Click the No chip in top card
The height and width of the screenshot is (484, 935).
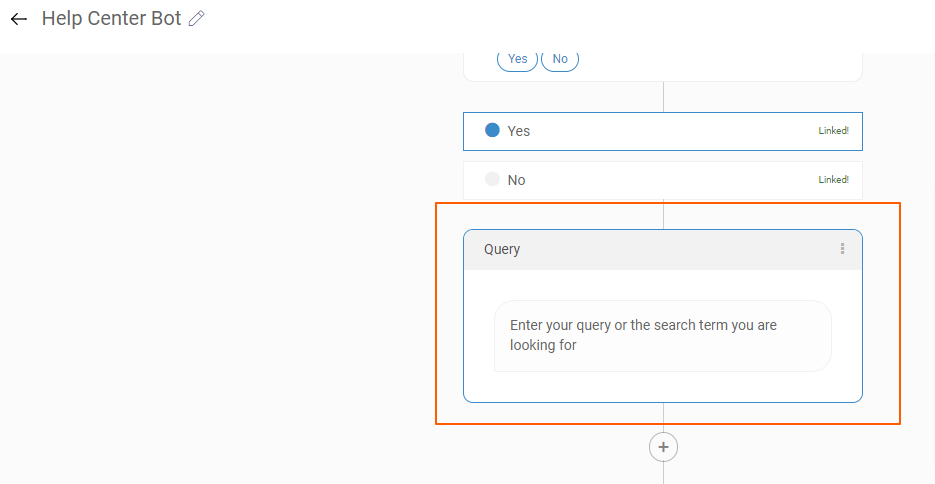[560, 59]
